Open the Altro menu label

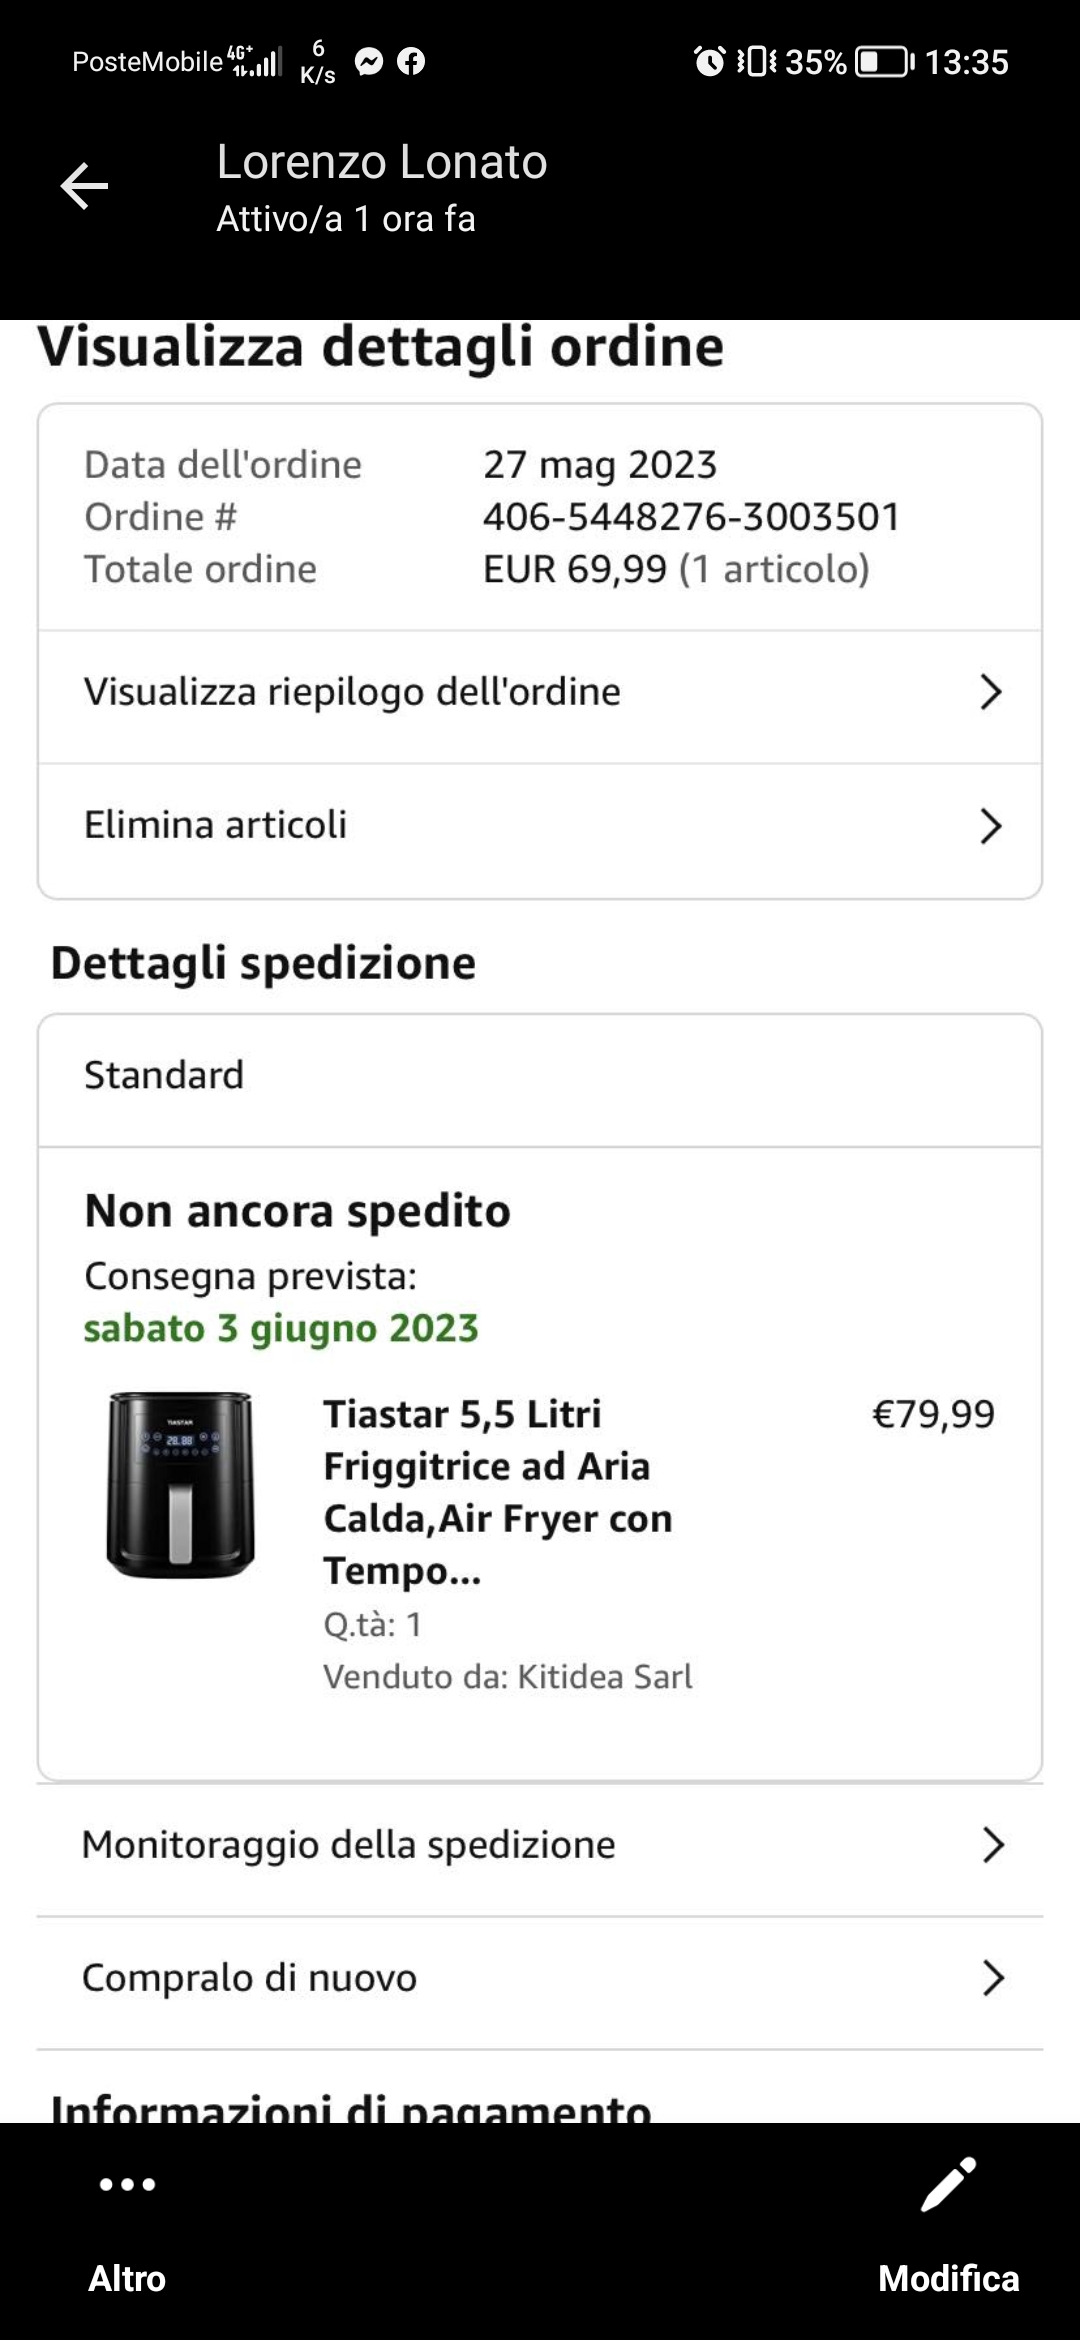pos(127,2278)
